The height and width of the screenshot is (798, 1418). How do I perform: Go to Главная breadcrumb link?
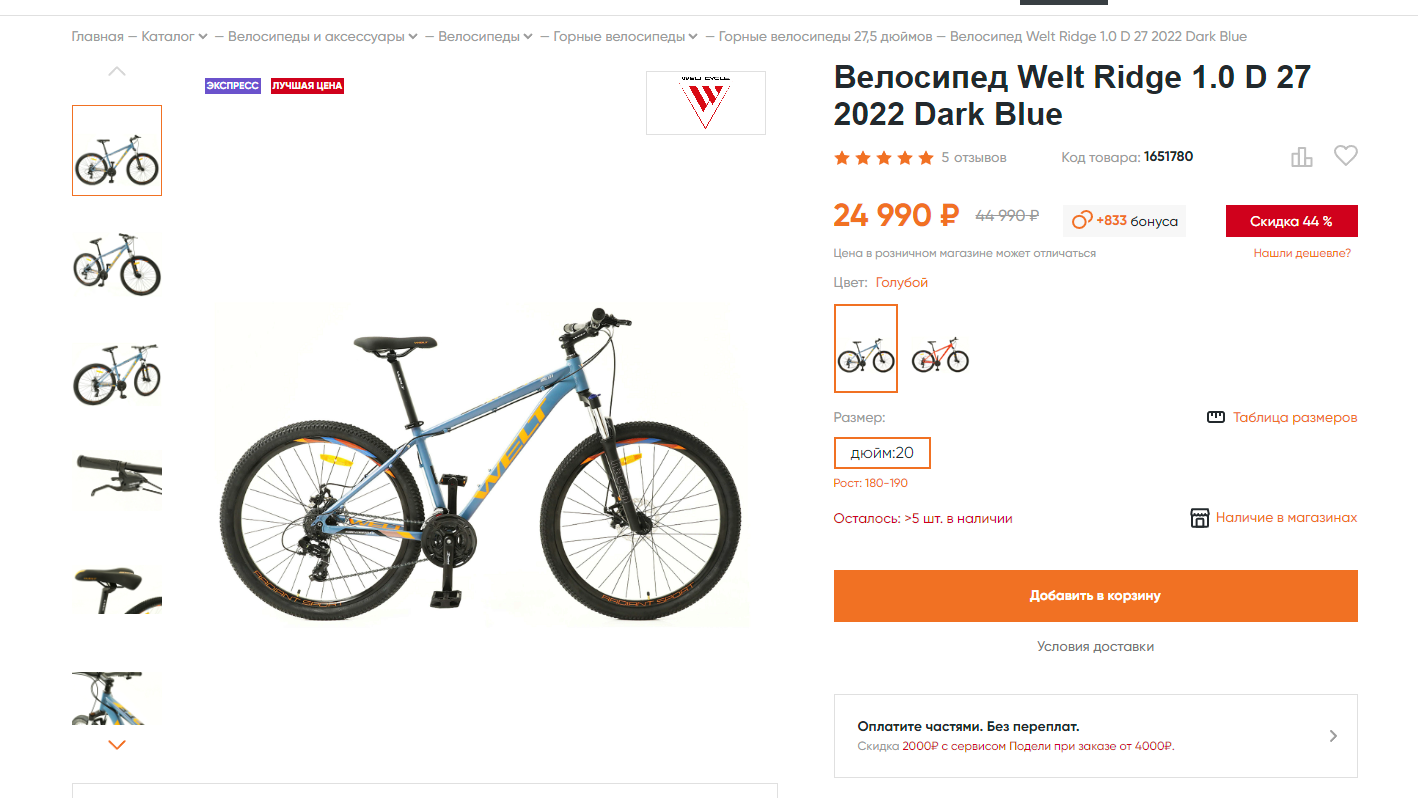point(97,36)
